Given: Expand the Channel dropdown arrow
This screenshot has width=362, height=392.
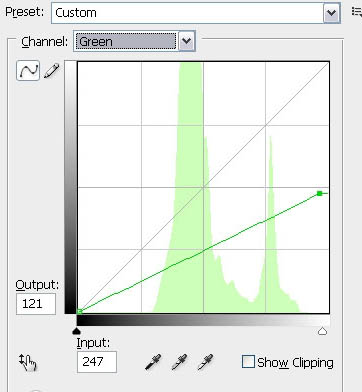Looking at the screenshot, I should (186, 41).
